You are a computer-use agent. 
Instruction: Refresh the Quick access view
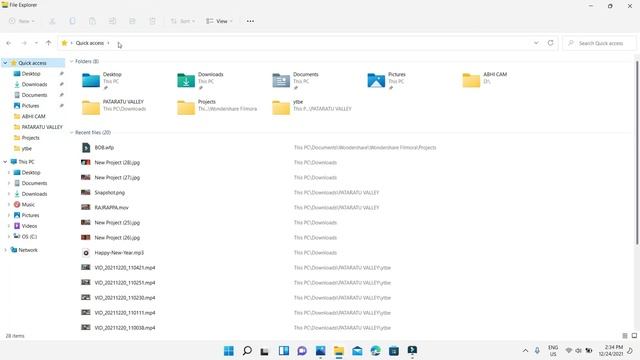pyautogui.click(x=550, y=43)
